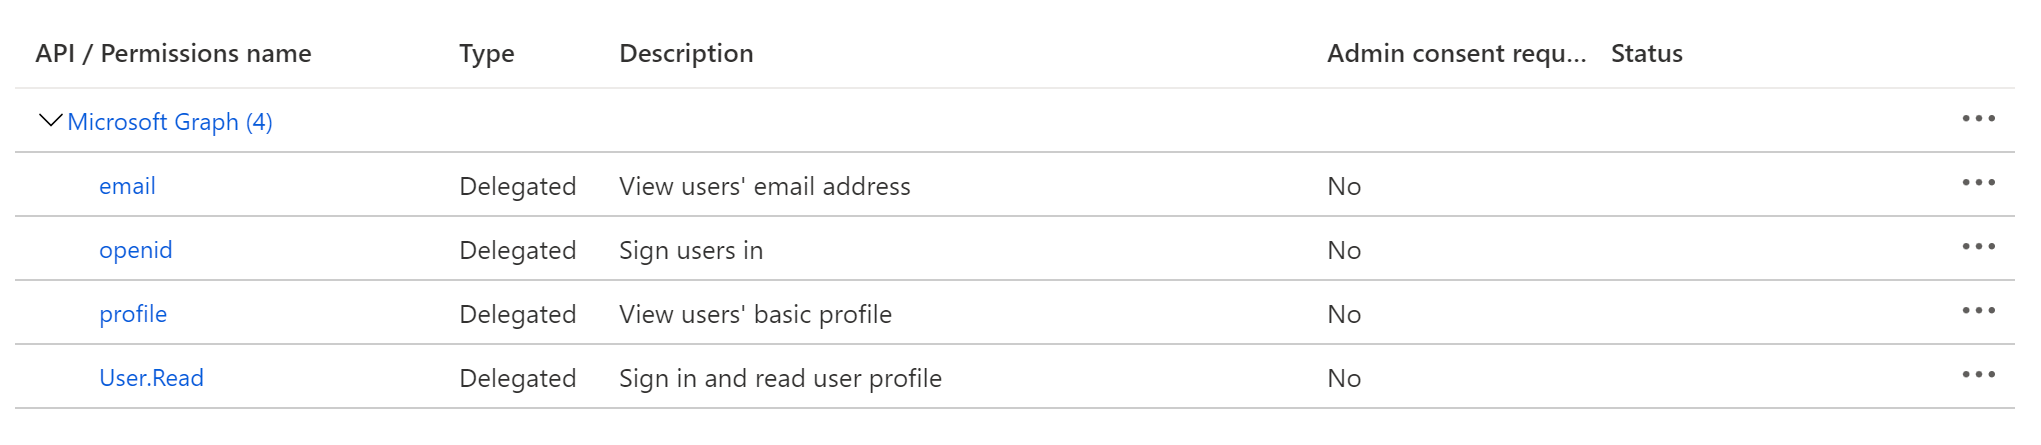The width and height of the screenshot is (2041, 445).
Task: Open the email permission link
Action: point(127,186)
